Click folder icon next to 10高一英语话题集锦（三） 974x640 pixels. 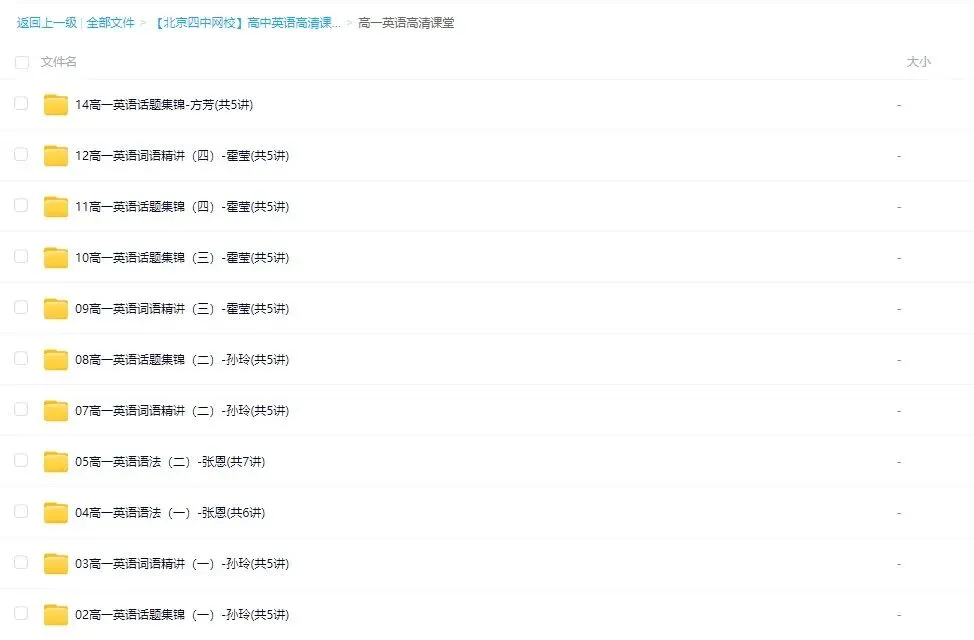pyautogui.click(x=55, y=257)
